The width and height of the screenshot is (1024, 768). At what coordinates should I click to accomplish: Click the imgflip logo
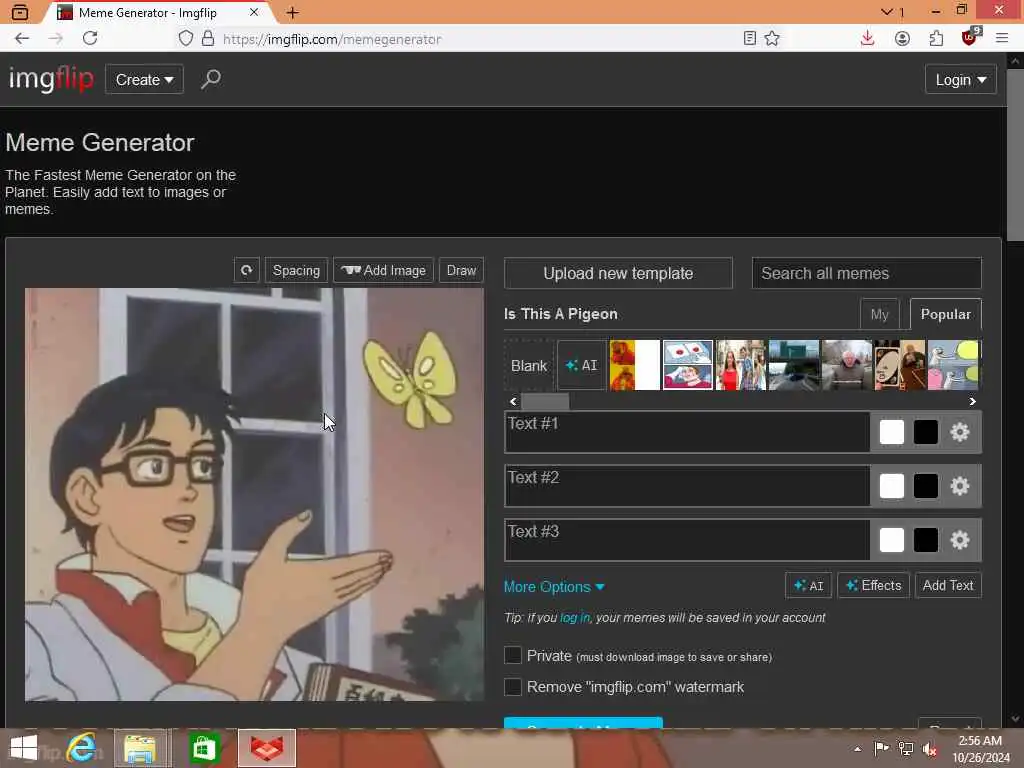(x=51, y=79)
